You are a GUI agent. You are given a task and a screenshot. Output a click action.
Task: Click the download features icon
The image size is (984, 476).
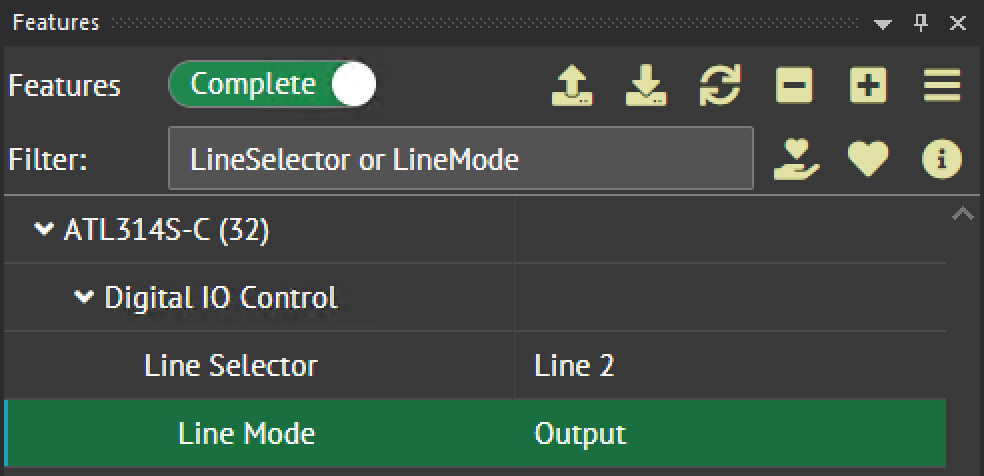646,86
